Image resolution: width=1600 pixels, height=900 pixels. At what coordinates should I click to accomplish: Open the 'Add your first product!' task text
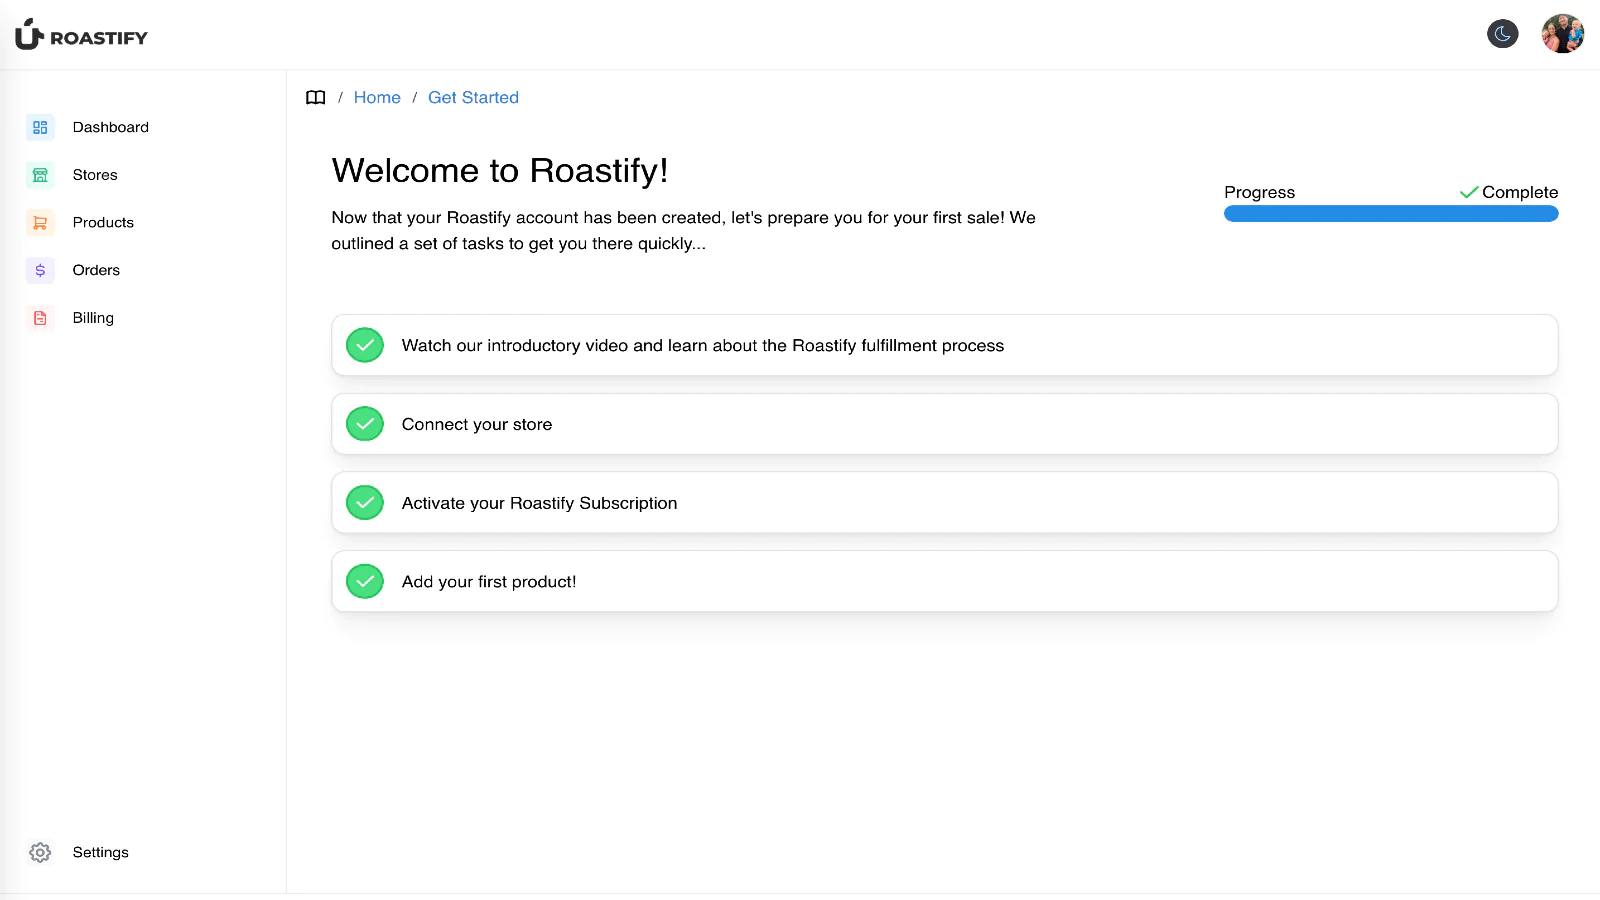pos(489,582)
